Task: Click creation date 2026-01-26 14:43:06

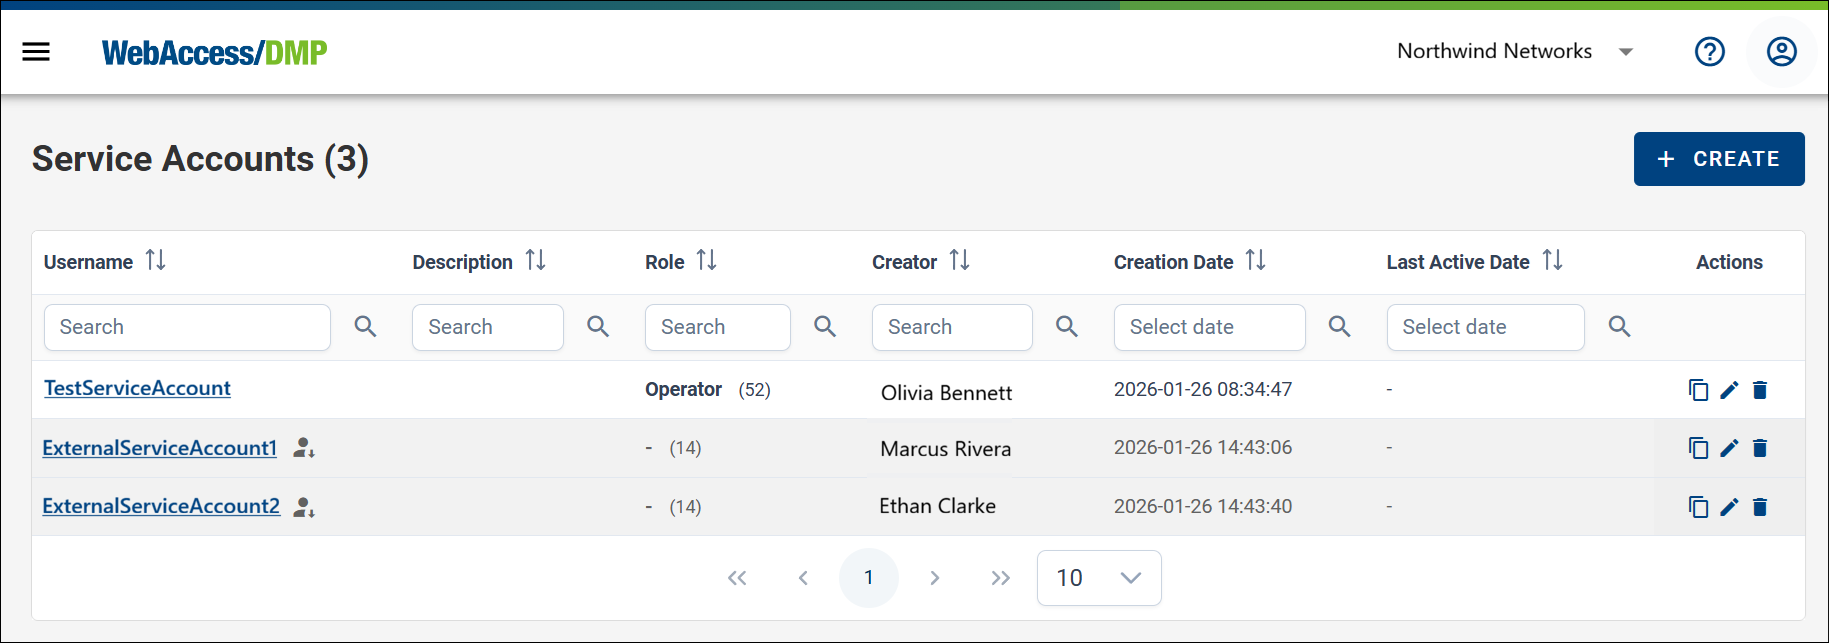Action: [x=1203, y=447]
